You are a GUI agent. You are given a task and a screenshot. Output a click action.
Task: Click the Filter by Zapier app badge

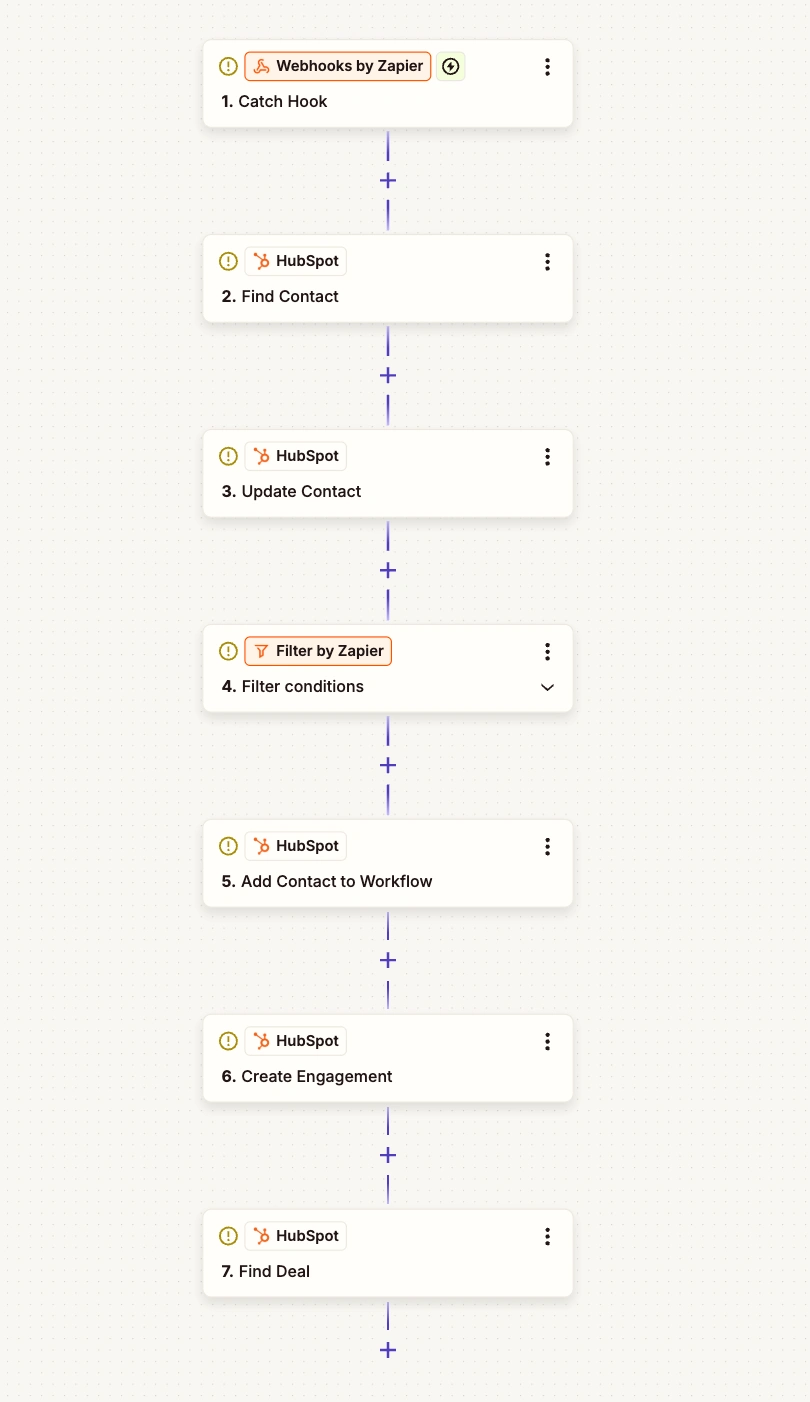(x=318, y=652)
